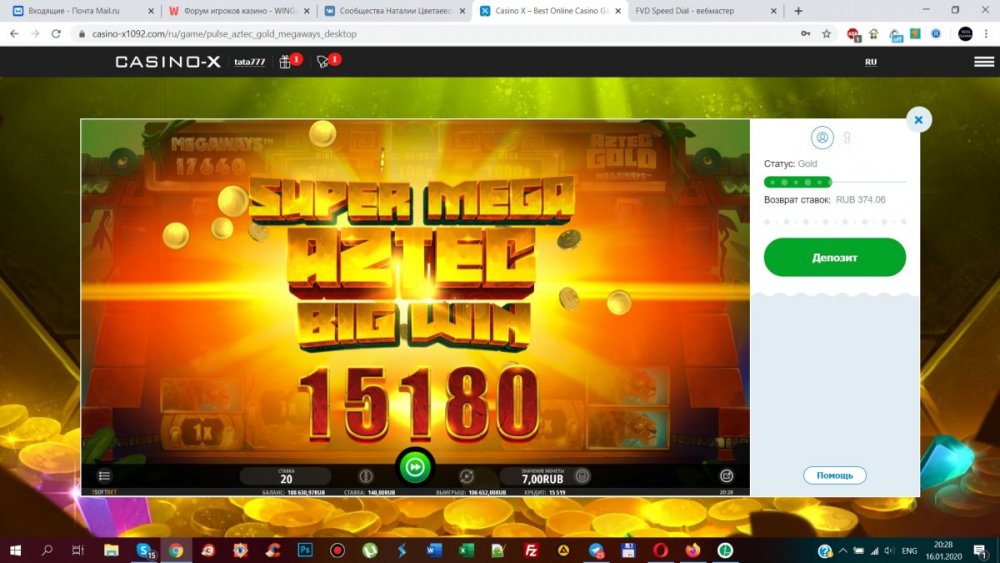The image size is (1000, 563).
Task: Toggle fullscreen icon at game bar right
Action: point(727,476)
